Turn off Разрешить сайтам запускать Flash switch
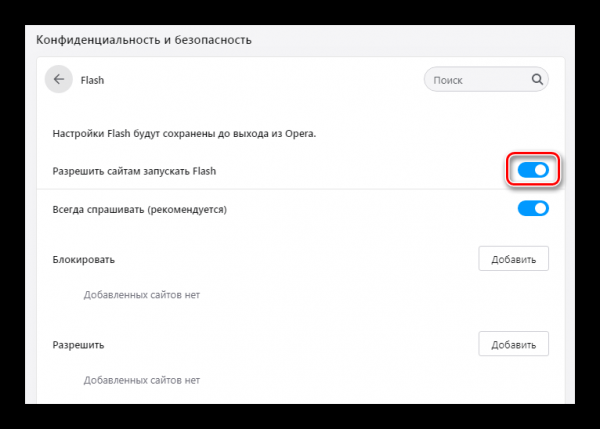The height and width of the screenshot is (429, 600). (533, 170)
